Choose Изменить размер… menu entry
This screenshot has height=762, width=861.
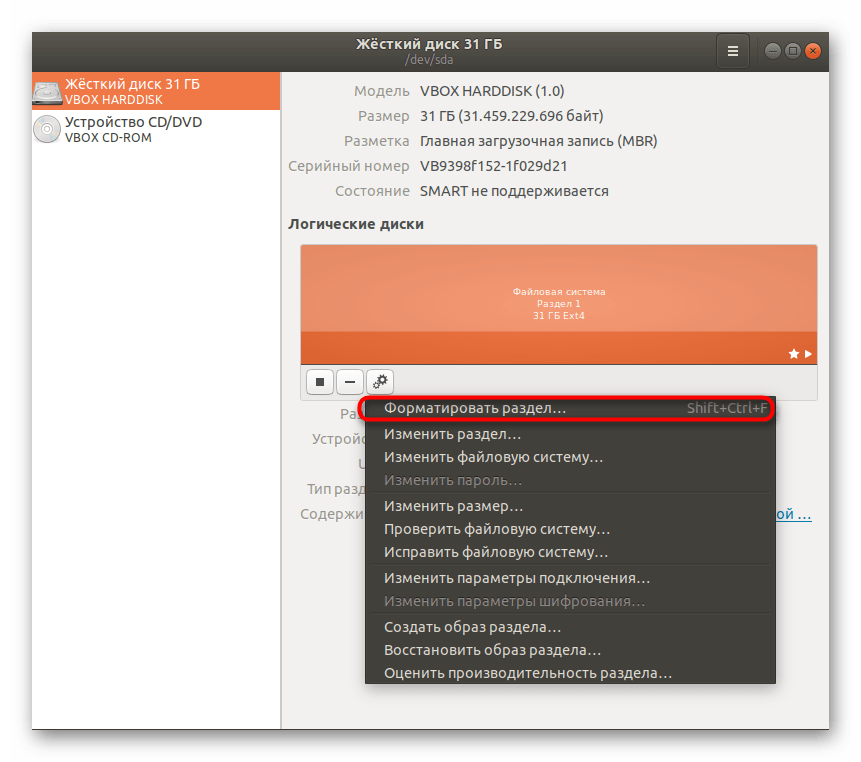click(453, 506)
